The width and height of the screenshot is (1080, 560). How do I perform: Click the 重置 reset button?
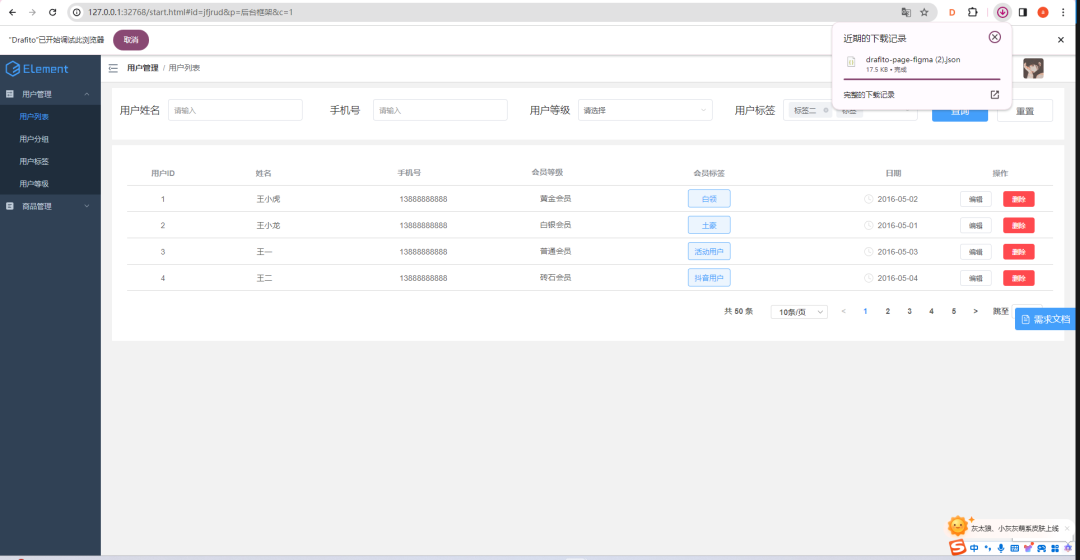pos(1025,111)
